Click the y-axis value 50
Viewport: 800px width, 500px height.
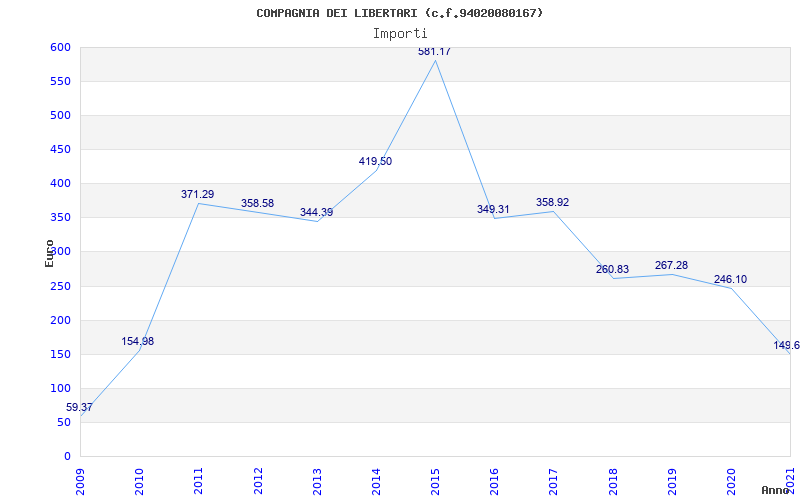(x=64, y=422)
